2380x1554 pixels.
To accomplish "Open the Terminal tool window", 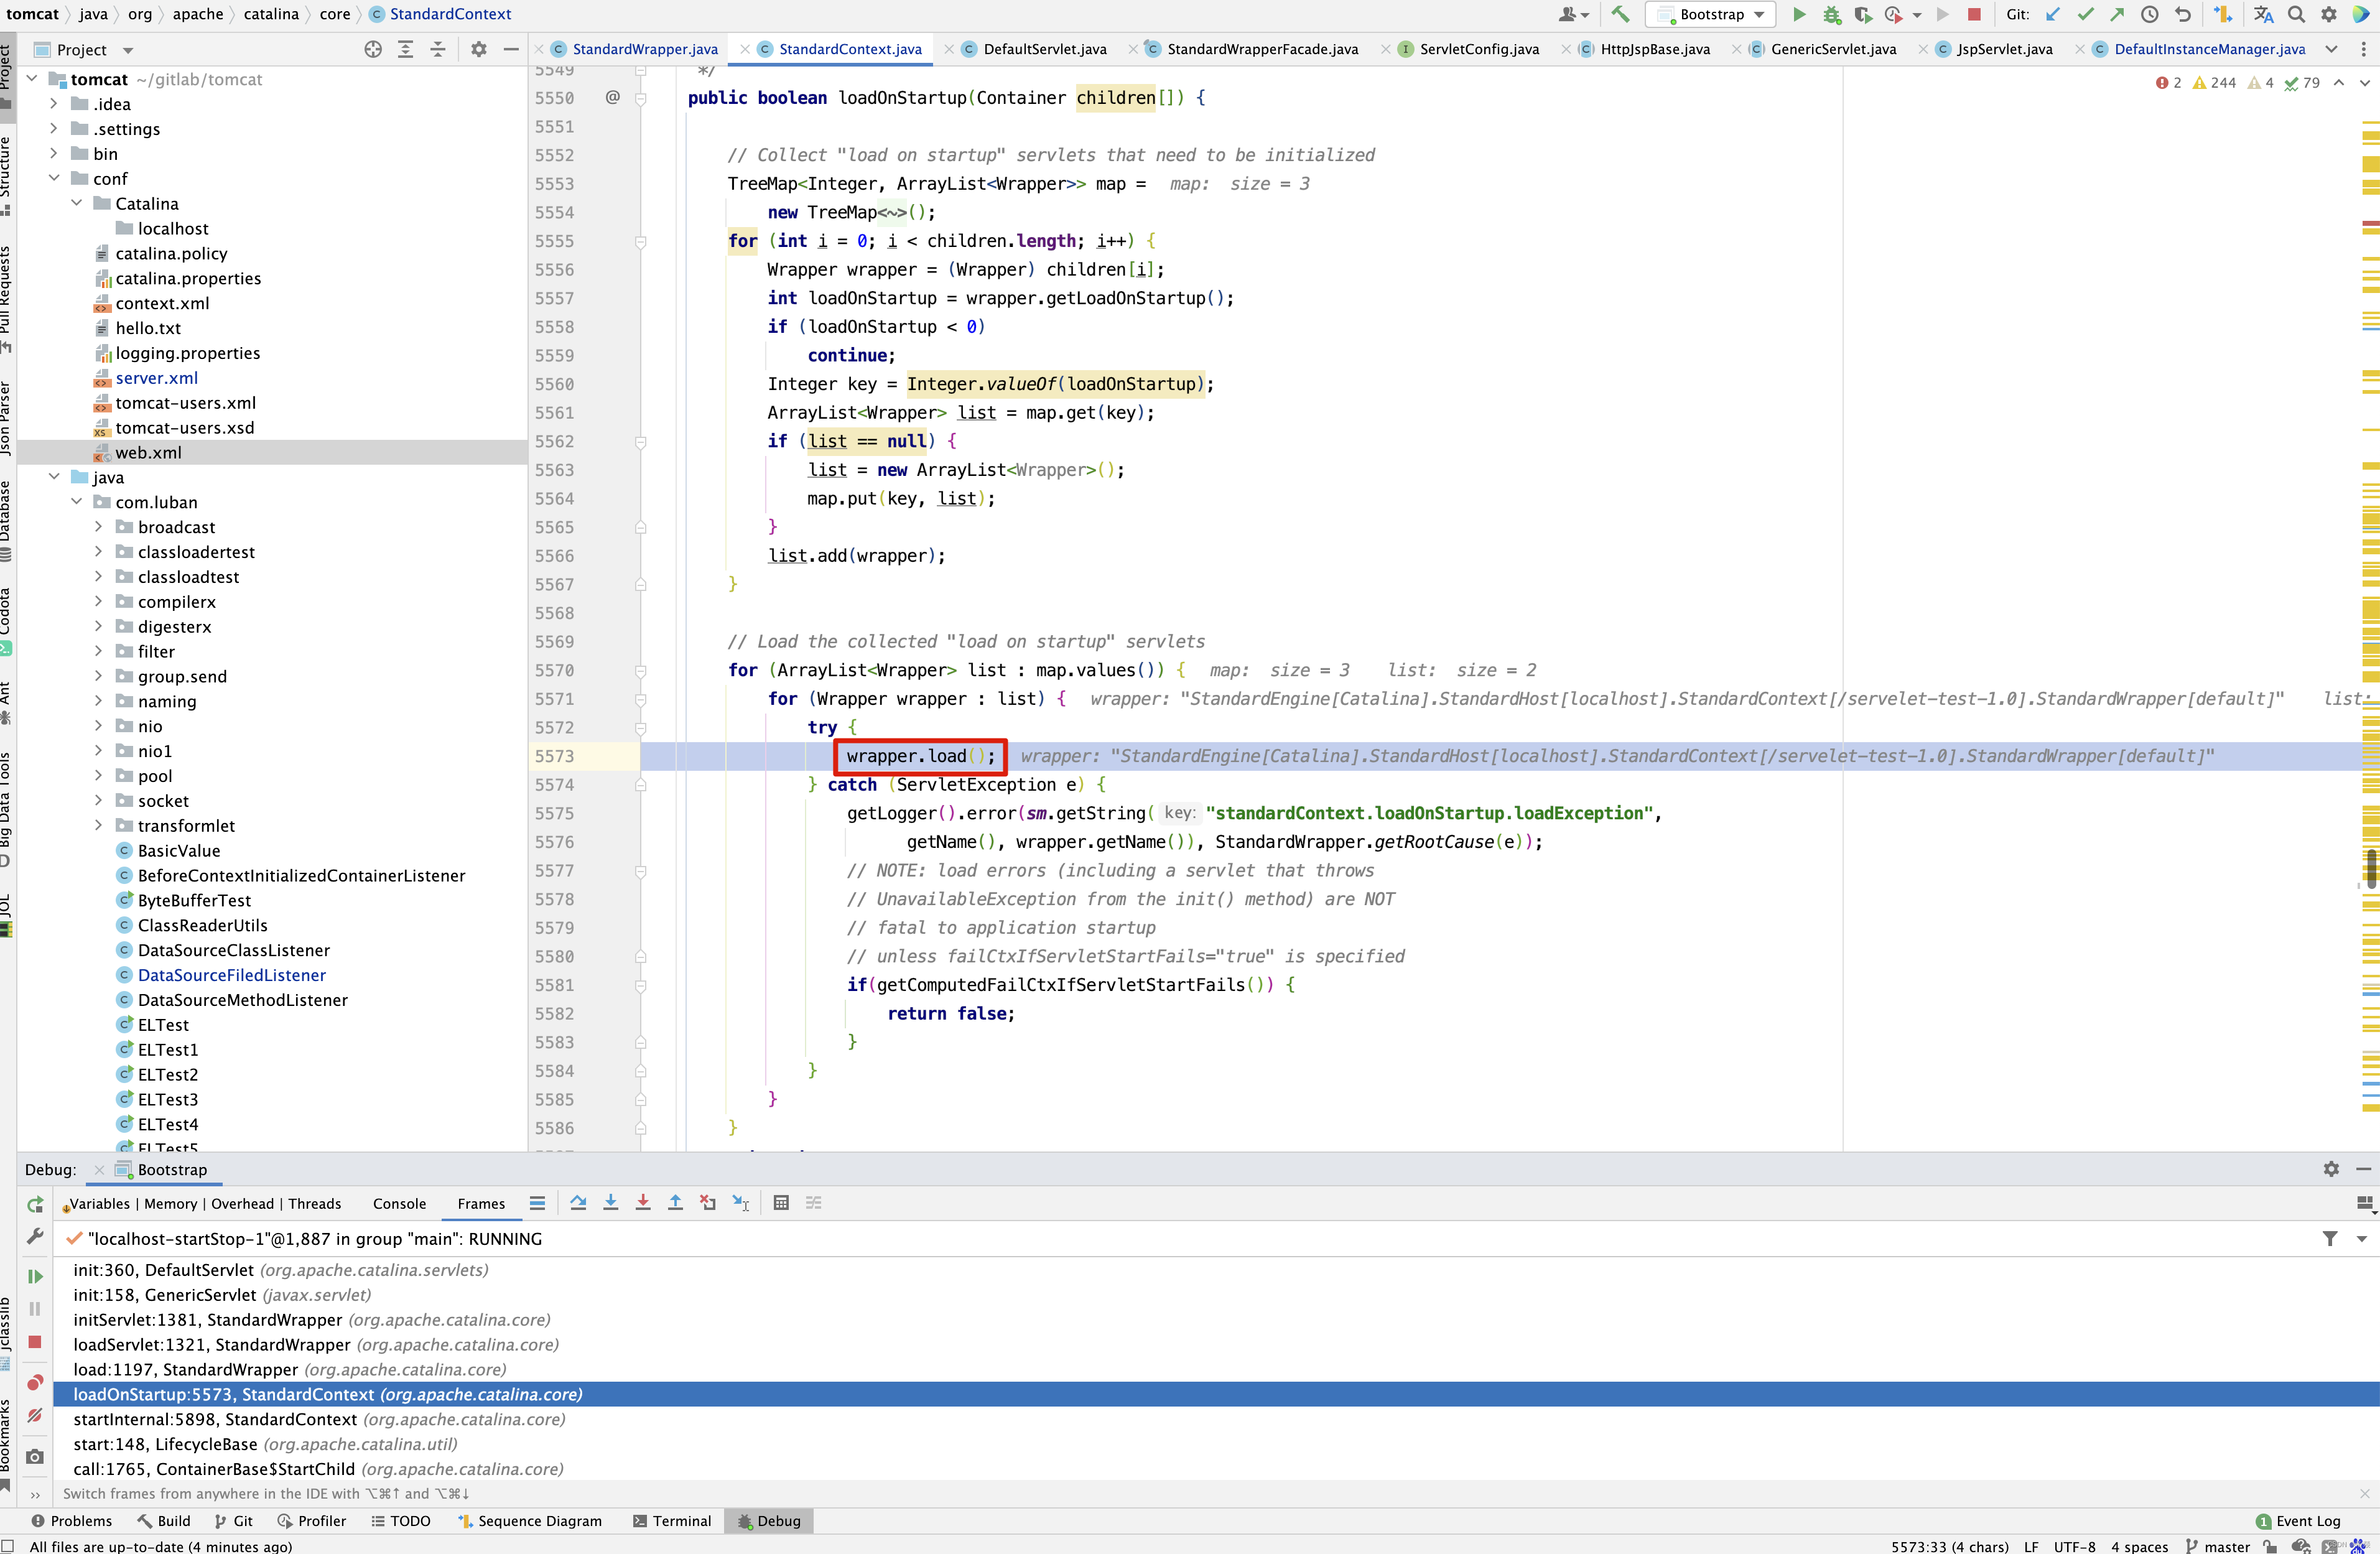I will [x=672, y=1521].
